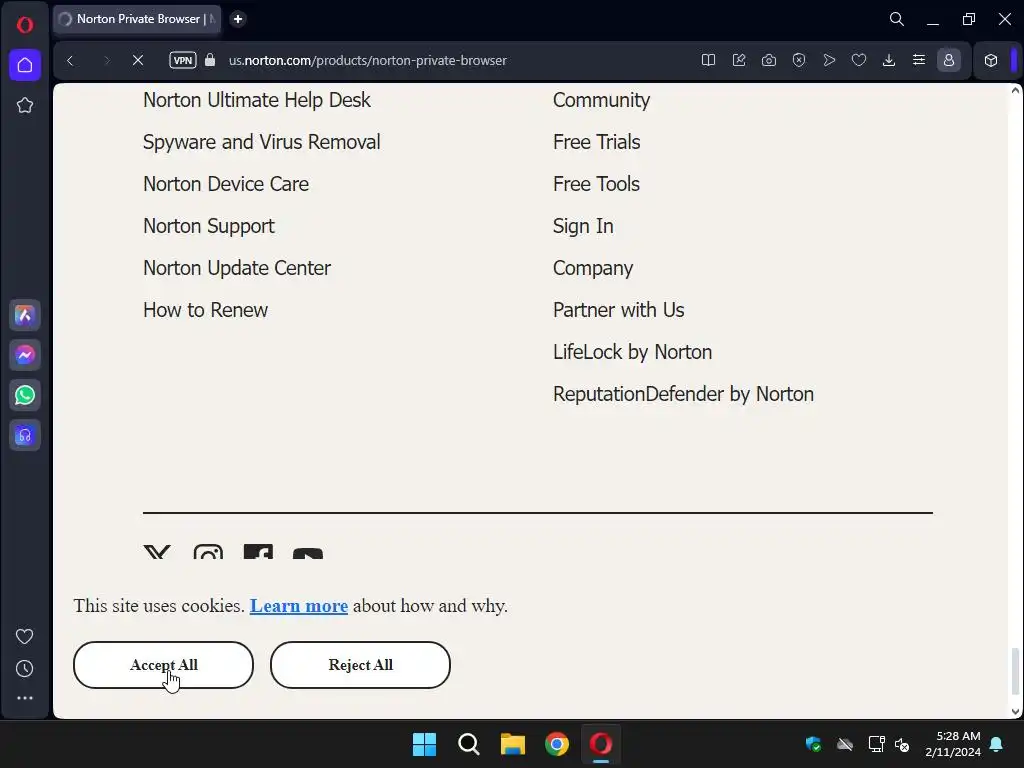Open a new tab
Viewport: 1024px width, 768px height.
click(x=238, y=19)
